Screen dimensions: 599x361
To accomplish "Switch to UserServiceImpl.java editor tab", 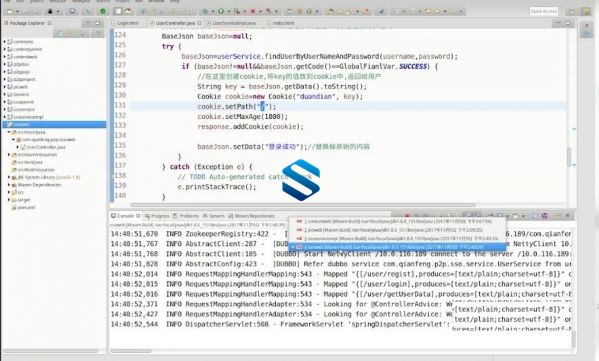I will (x=234, y=23).
